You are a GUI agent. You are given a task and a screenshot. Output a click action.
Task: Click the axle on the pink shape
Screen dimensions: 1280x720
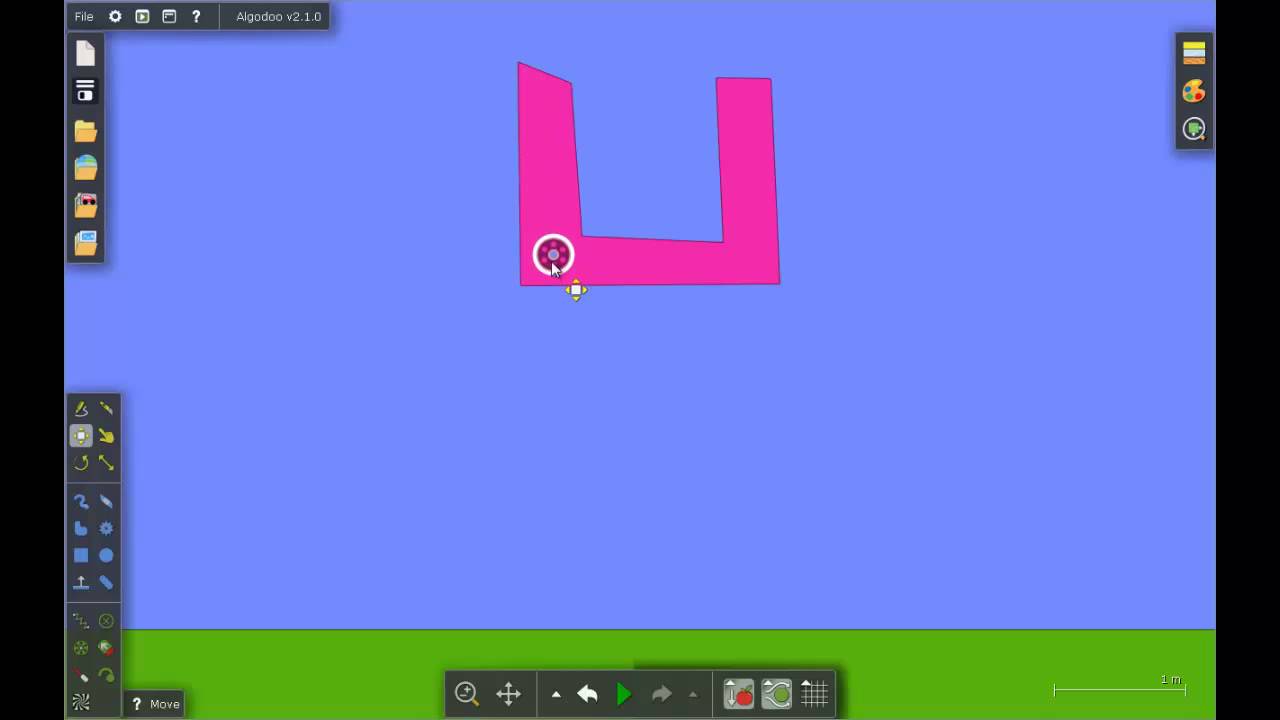[553, 255]
